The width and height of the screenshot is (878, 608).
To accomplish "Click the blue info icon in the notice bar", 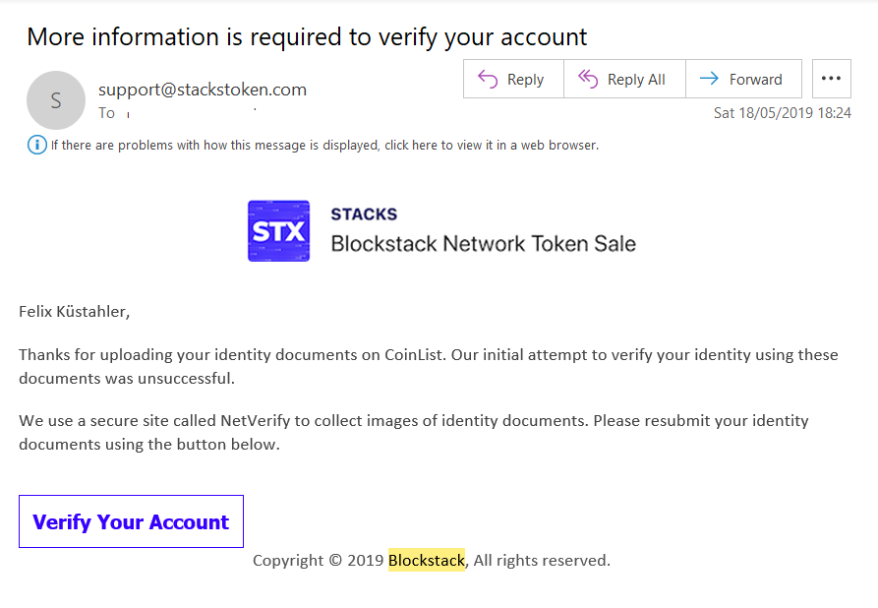I will click(x=37, y=145).
